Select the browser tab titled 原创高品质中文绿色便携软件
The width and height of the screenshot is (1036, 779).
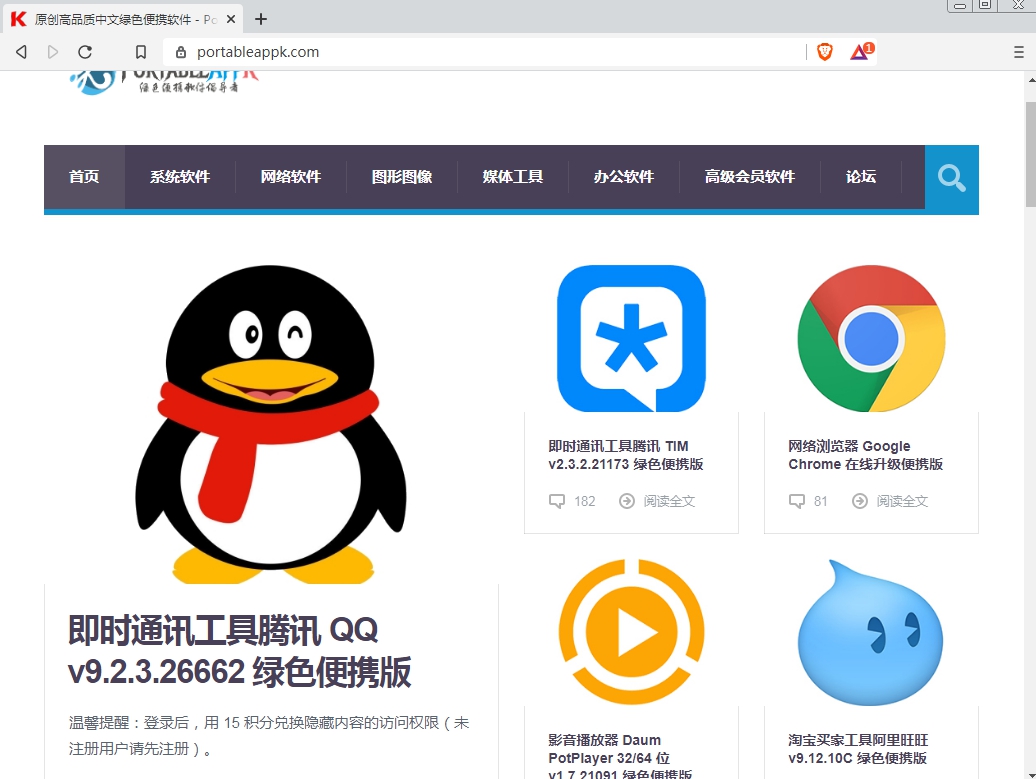pyautogui.click(x=122, y=19)
